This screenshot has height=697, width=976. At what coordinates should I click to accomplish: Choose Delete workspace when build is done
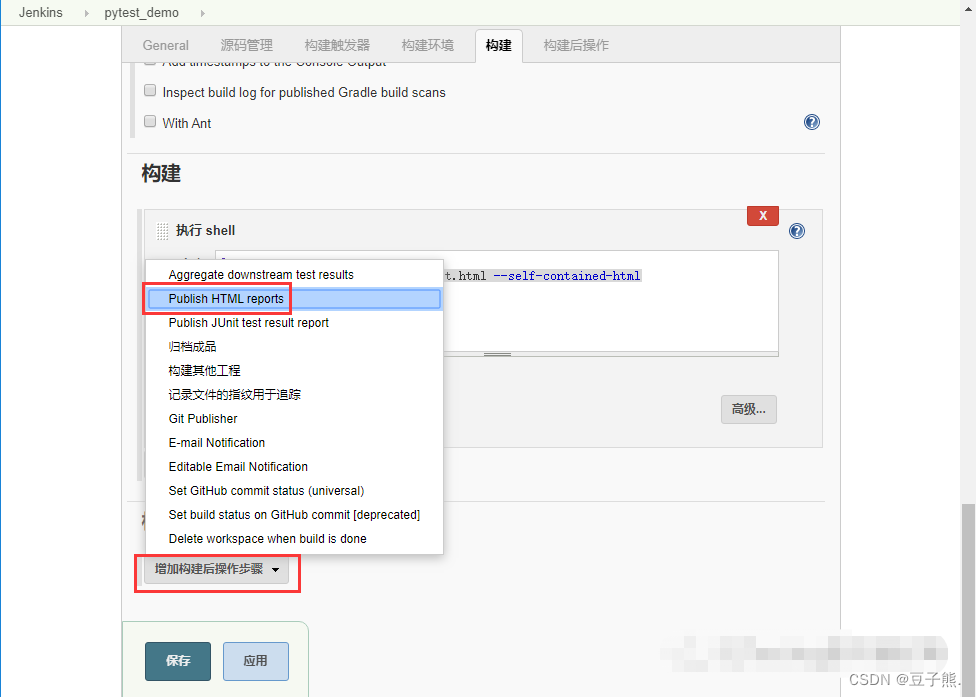tap(294, 539)
